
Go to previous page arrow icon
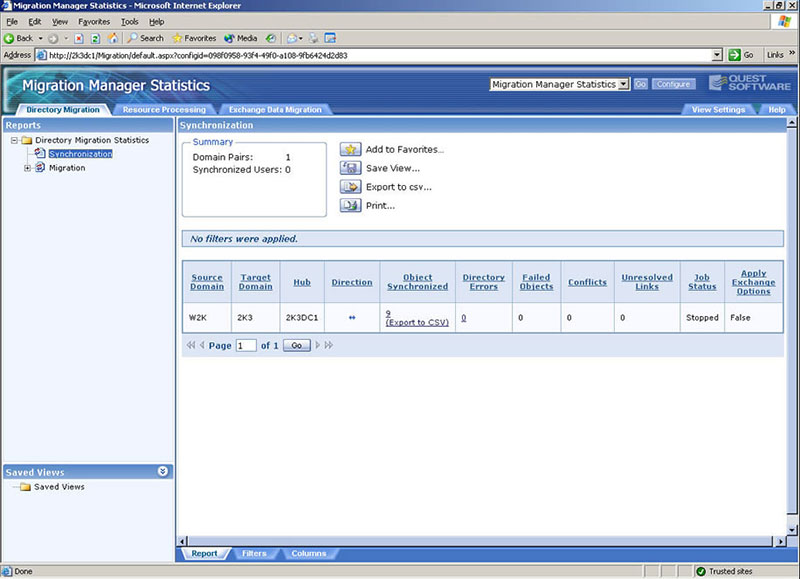[202, 345]
